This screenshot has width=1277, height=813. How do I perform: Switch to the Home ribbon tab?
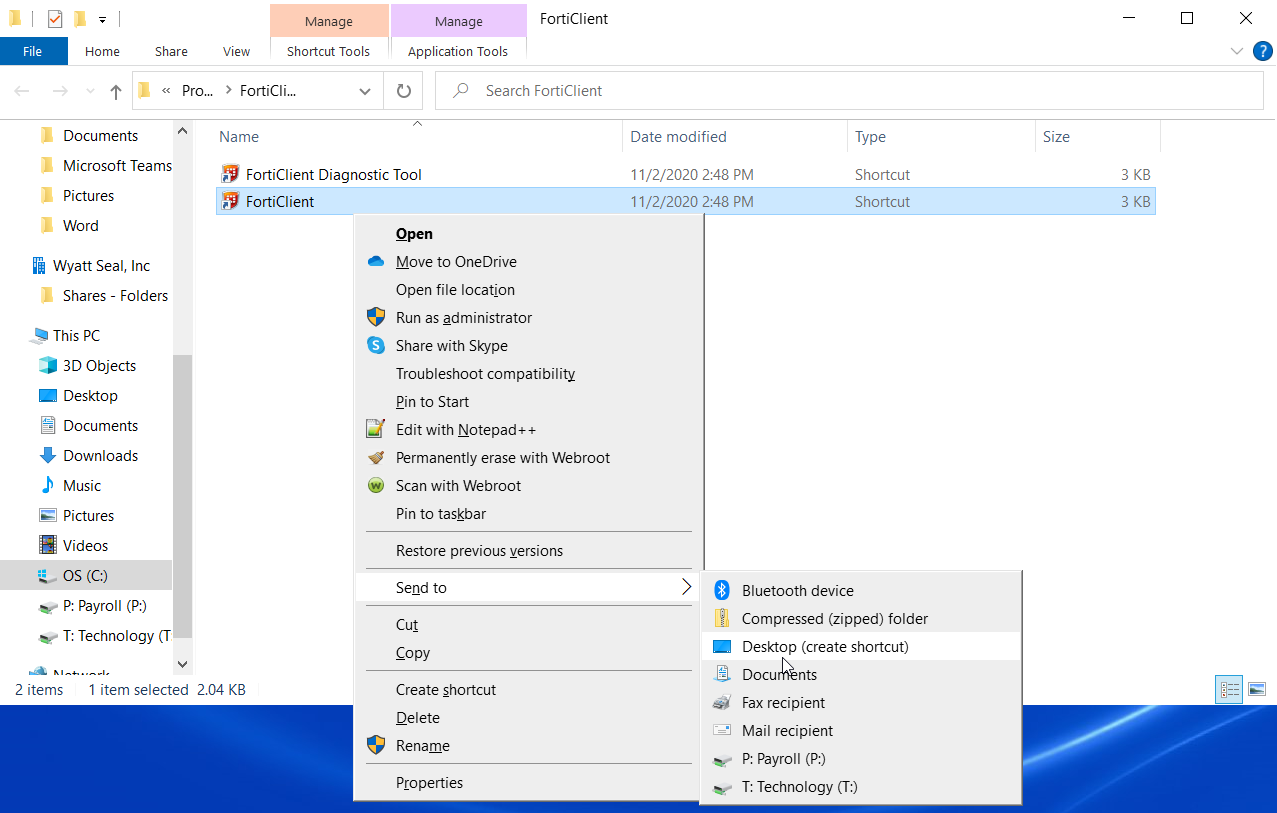point(102,51)
